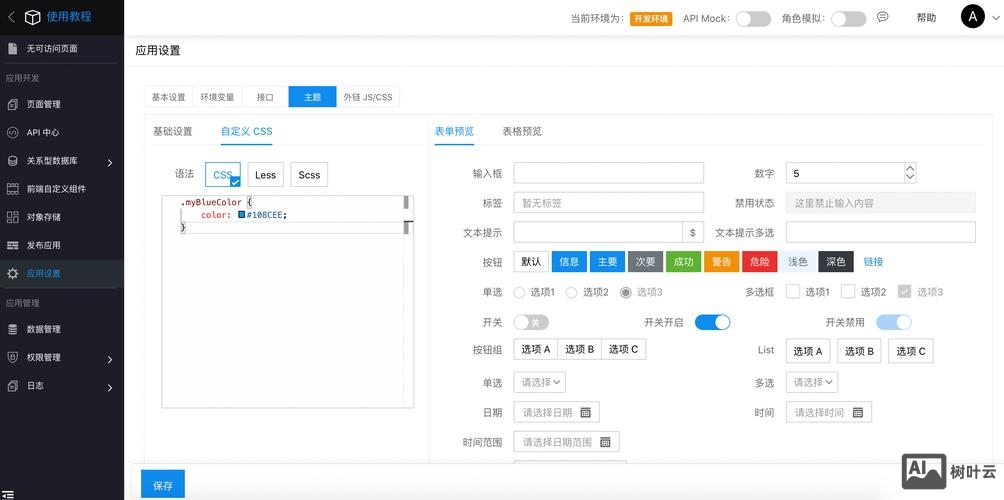This screenshot has width=1004, height=500.
Task: Toggle the 角色模拟 switch
Action: coord(848,19)
